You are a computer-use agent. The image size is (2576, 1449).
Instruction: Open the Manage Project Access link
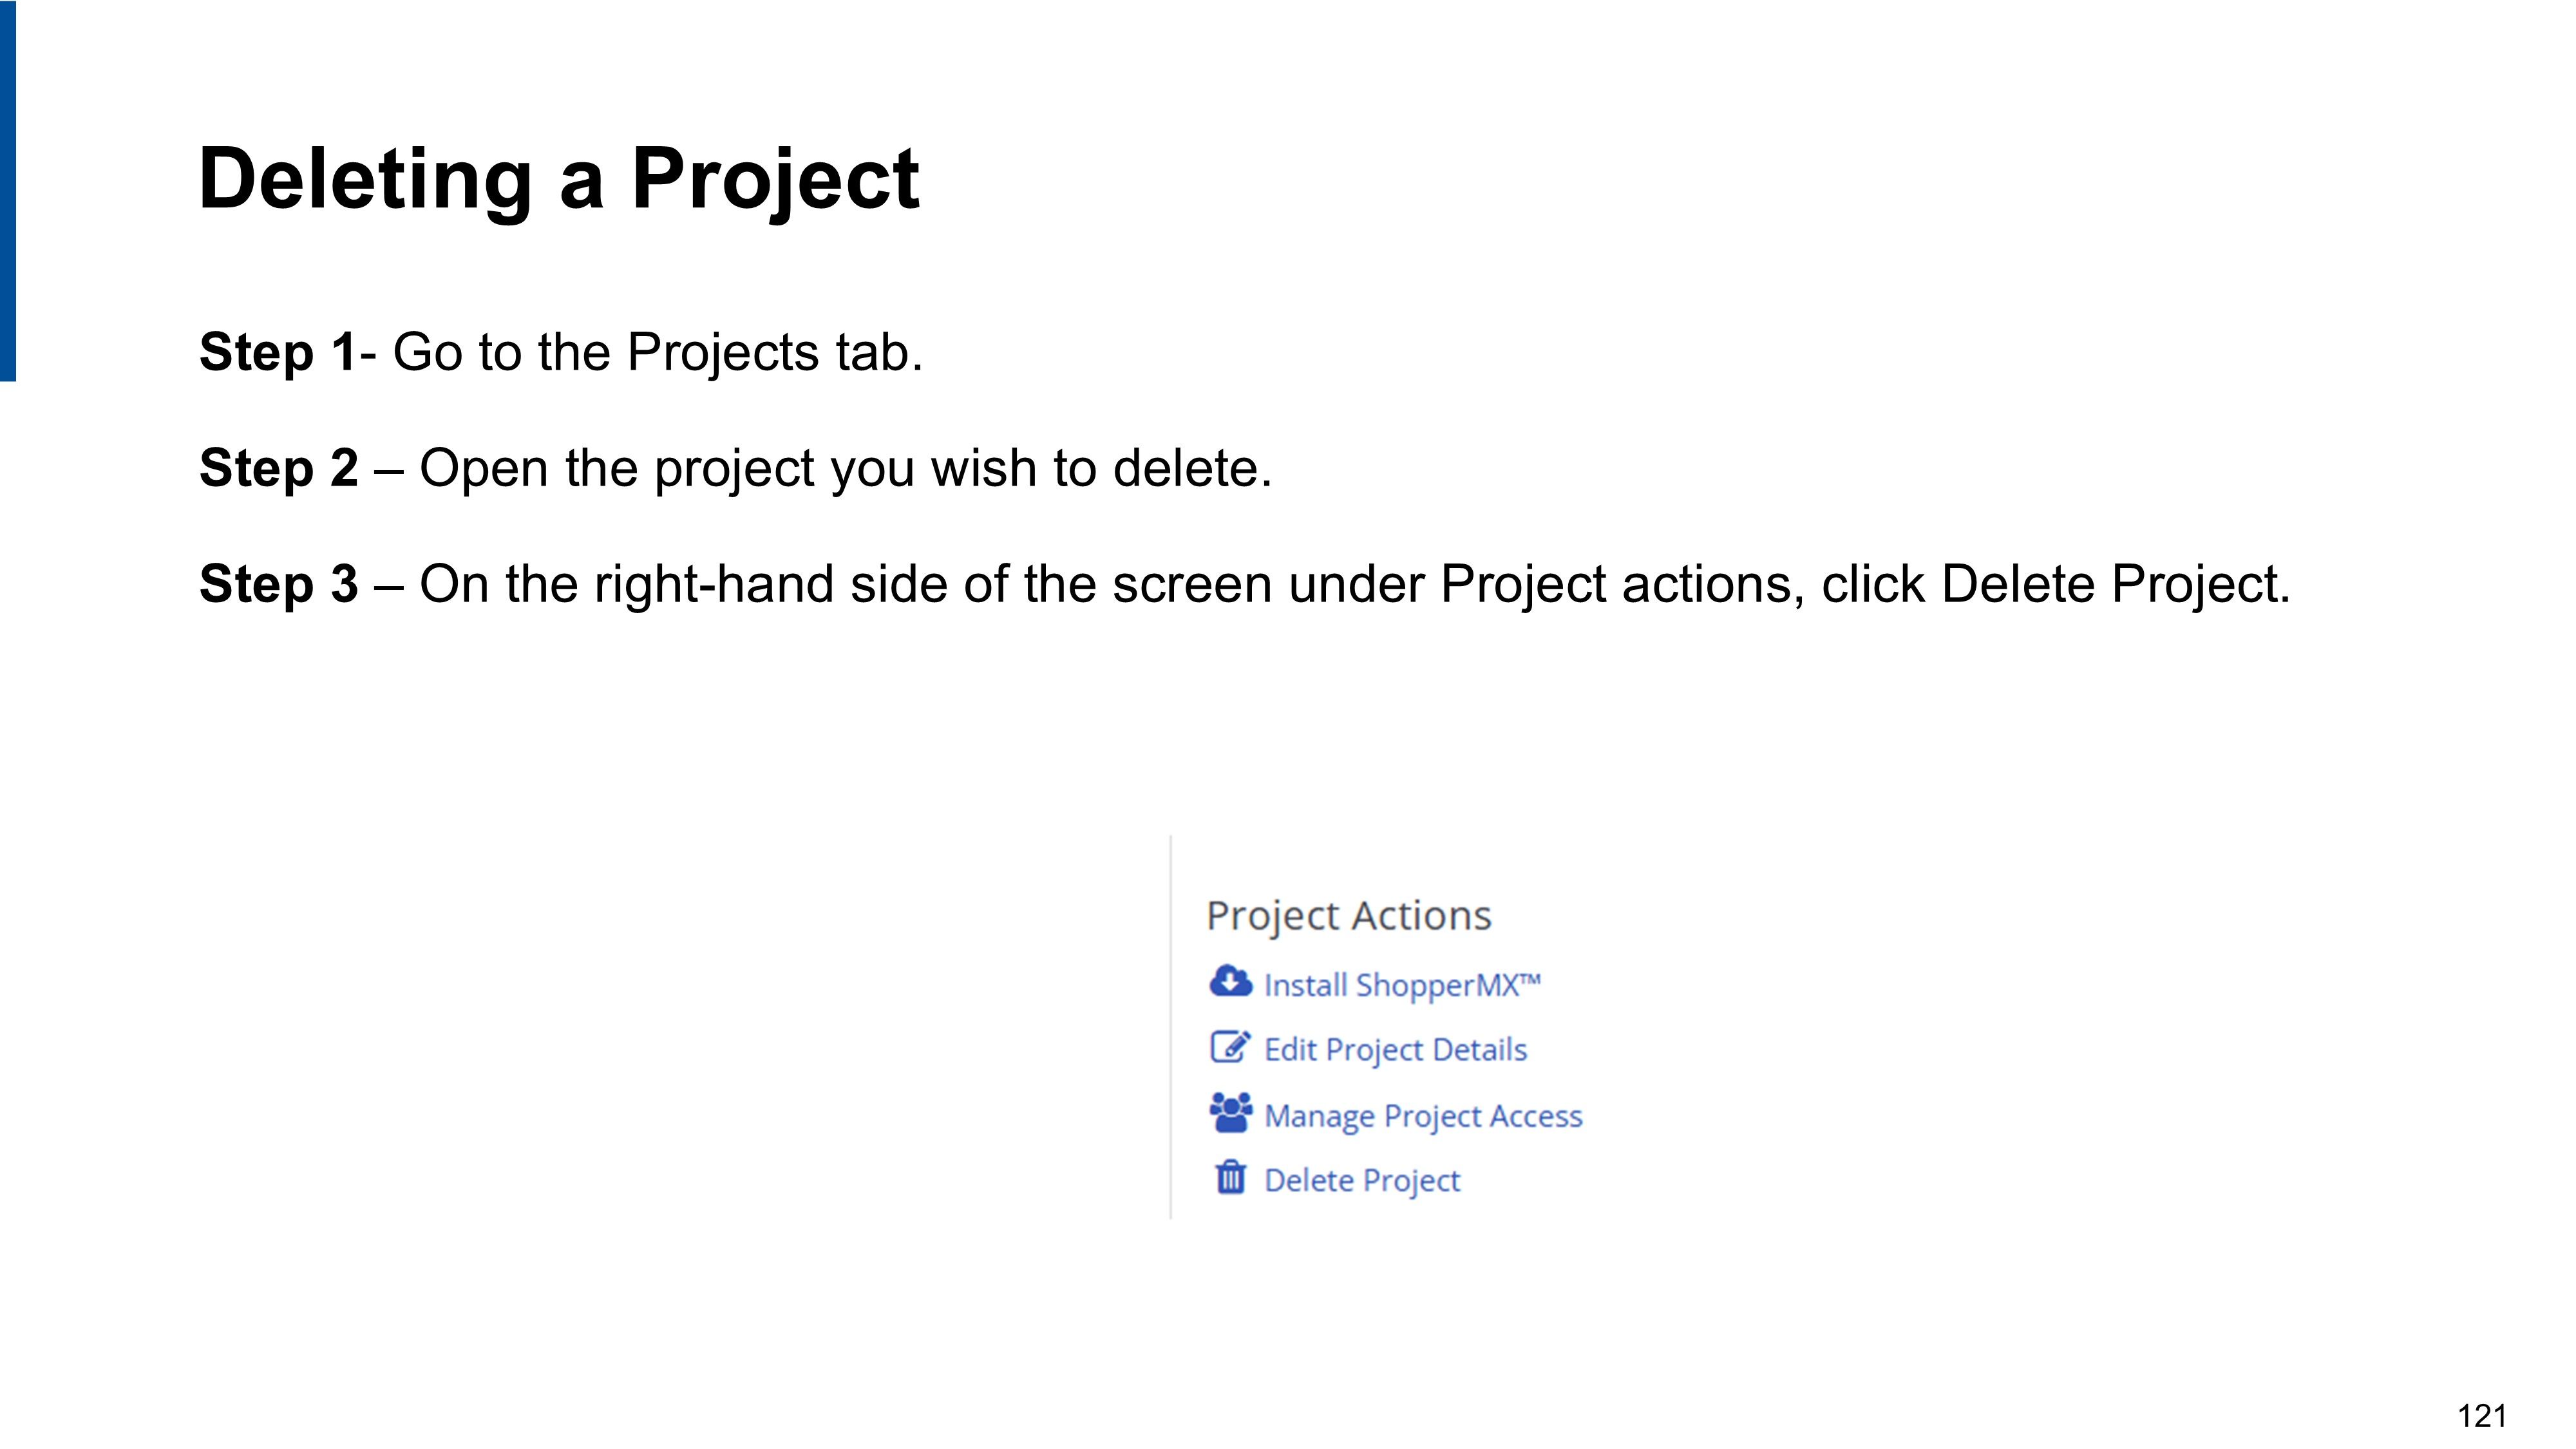click(x=1422, y=1115)
